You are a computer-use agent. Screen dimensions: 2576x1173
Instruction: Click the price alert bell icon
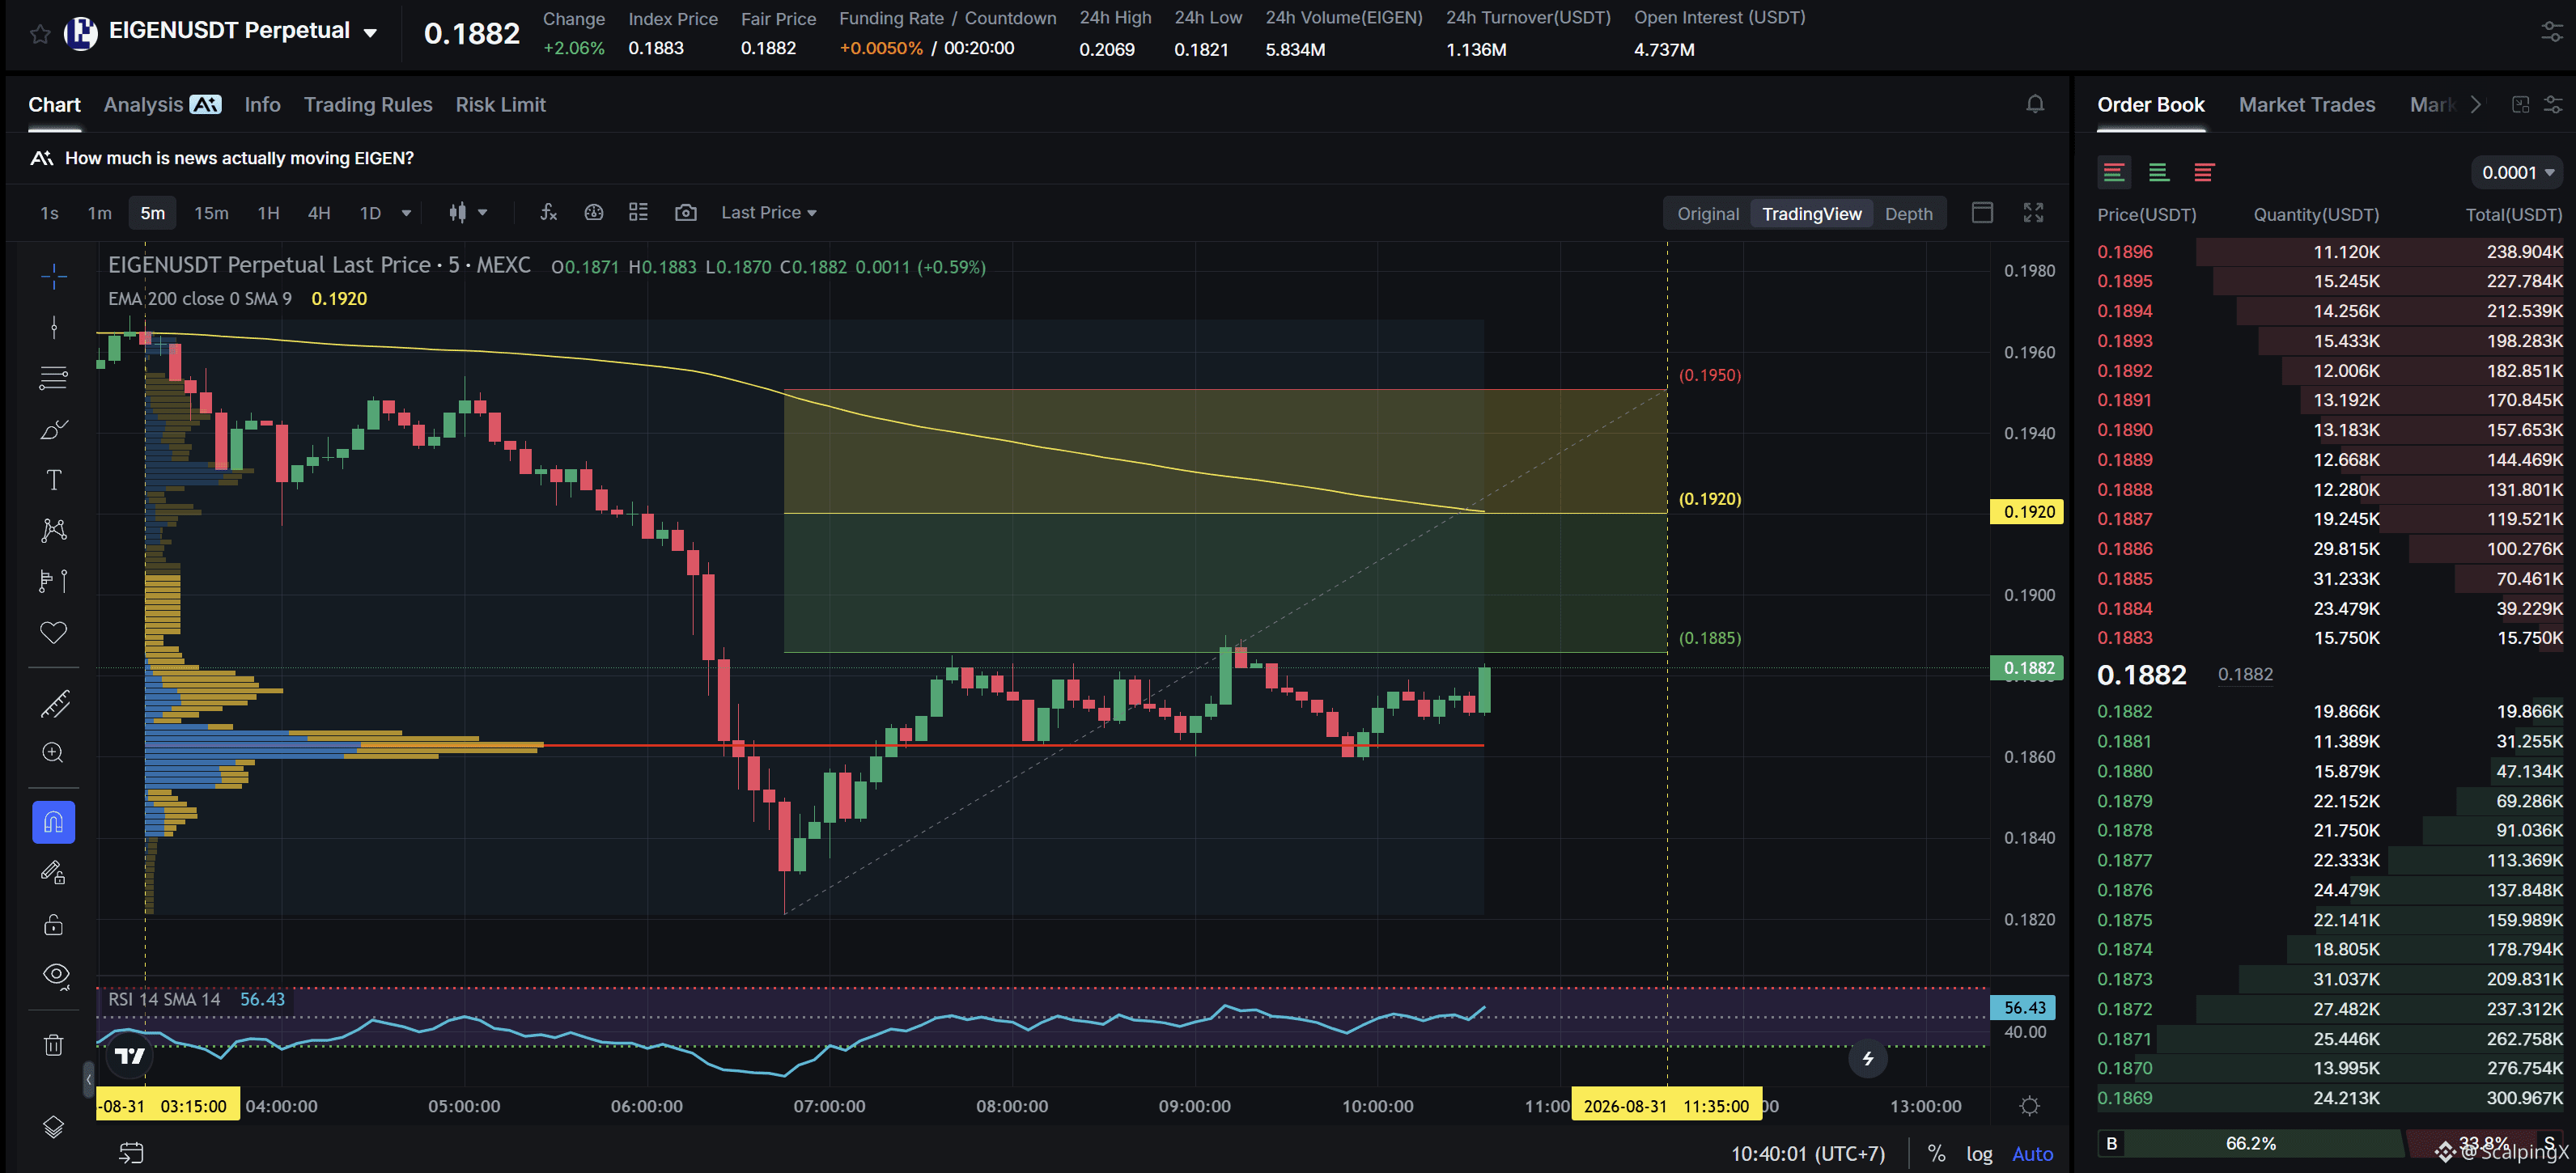point(2035,104)
